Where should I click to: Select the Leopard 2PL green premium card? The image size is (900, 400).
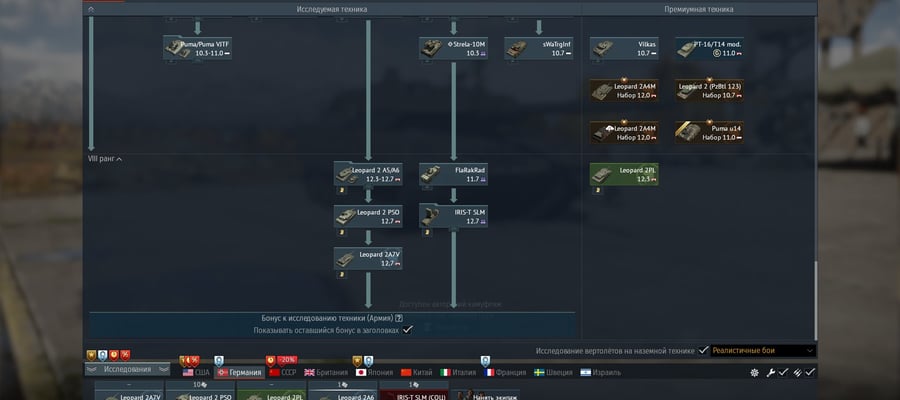click(624, 174)
